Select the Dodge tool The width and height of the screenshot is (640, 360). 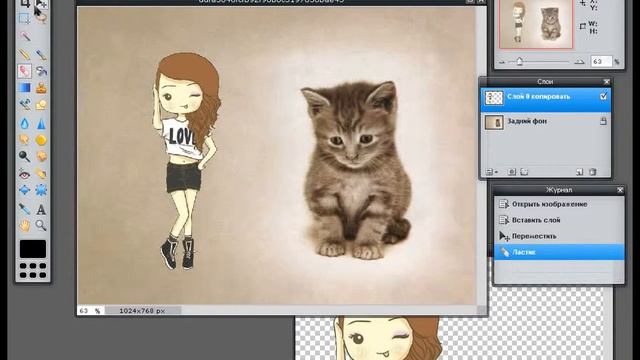[x=25, y=156]
